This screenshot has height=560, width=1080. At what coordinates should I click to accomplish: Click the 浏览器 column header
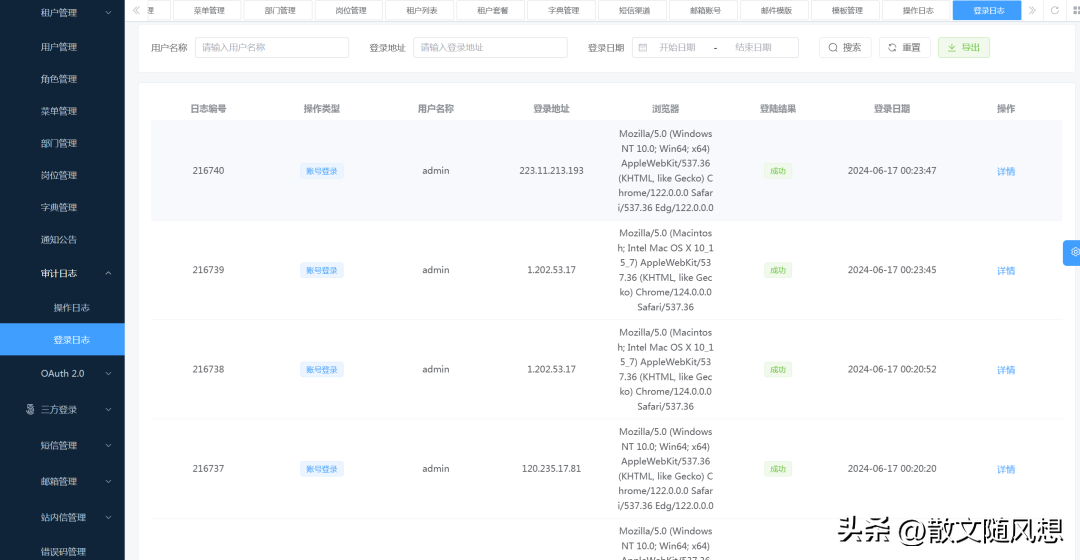pyautogui.click(x=665, y=109)
